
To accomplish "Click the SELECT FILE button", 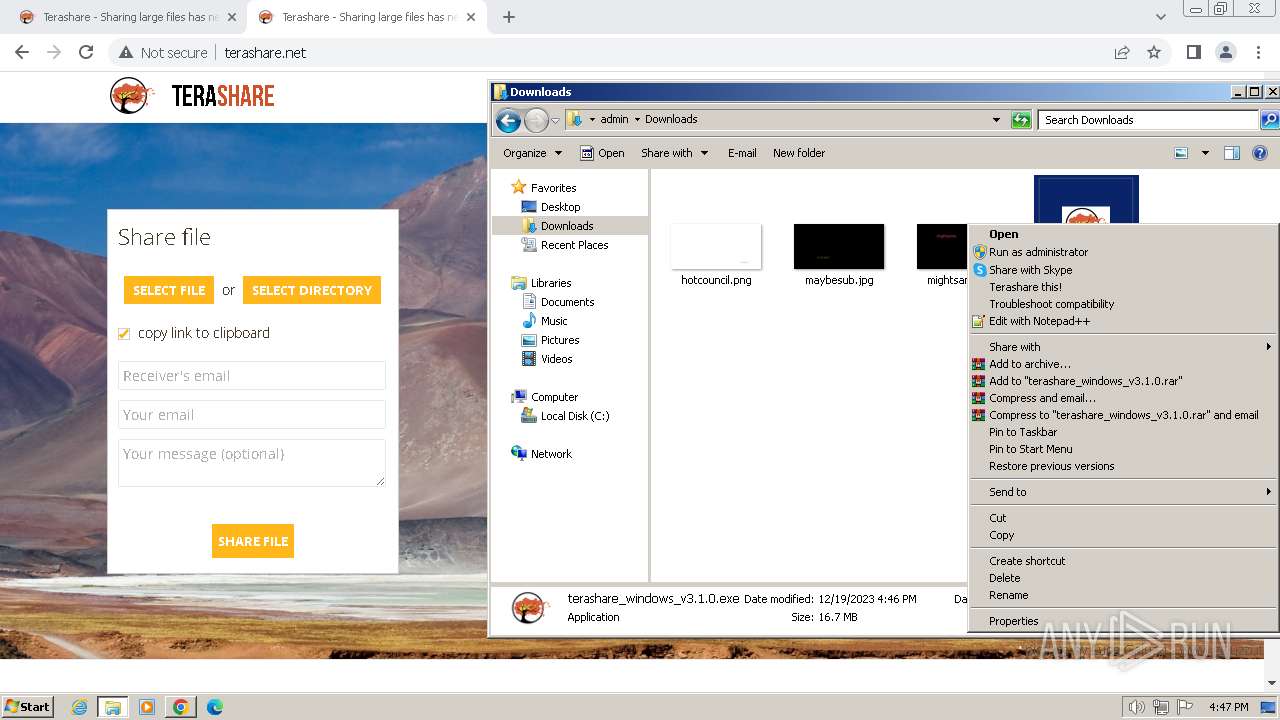I will [169, 290].
